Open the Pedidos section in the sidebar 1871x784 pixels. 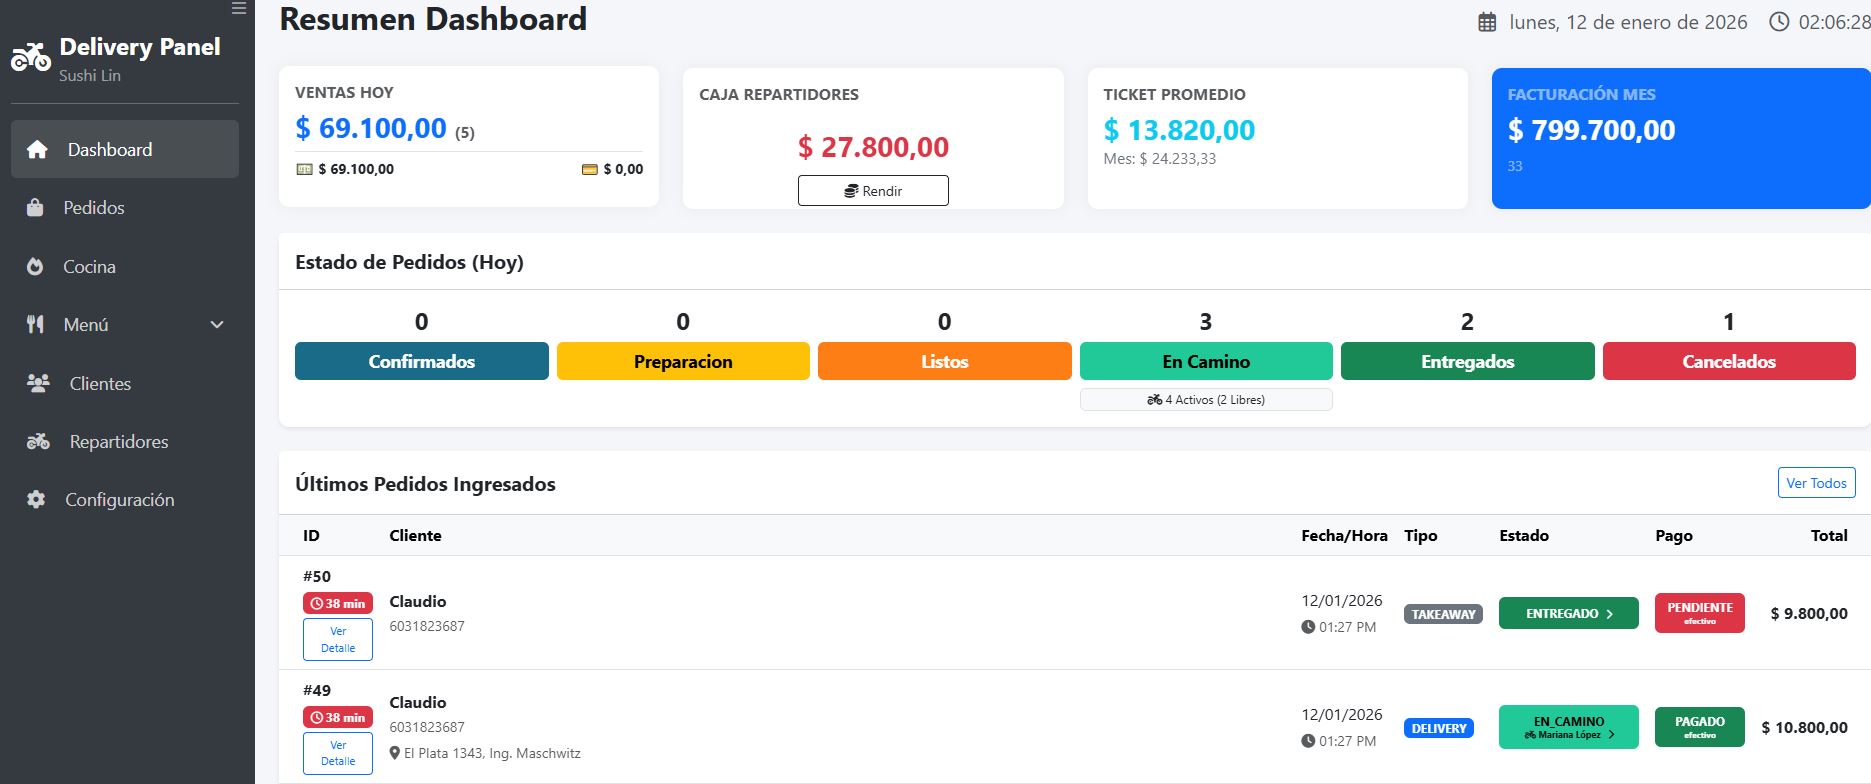pyautogui.click(x=94, y=208)
